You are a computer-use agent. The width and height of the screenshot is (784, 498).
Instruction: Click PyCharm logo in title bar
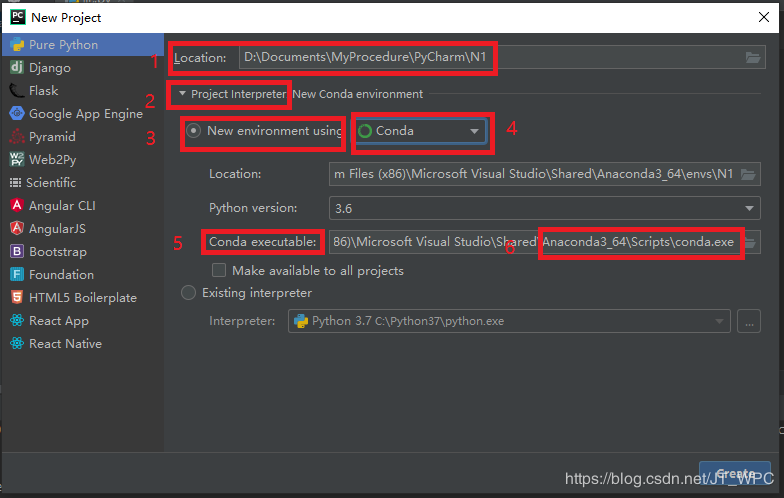click(18, 18)
